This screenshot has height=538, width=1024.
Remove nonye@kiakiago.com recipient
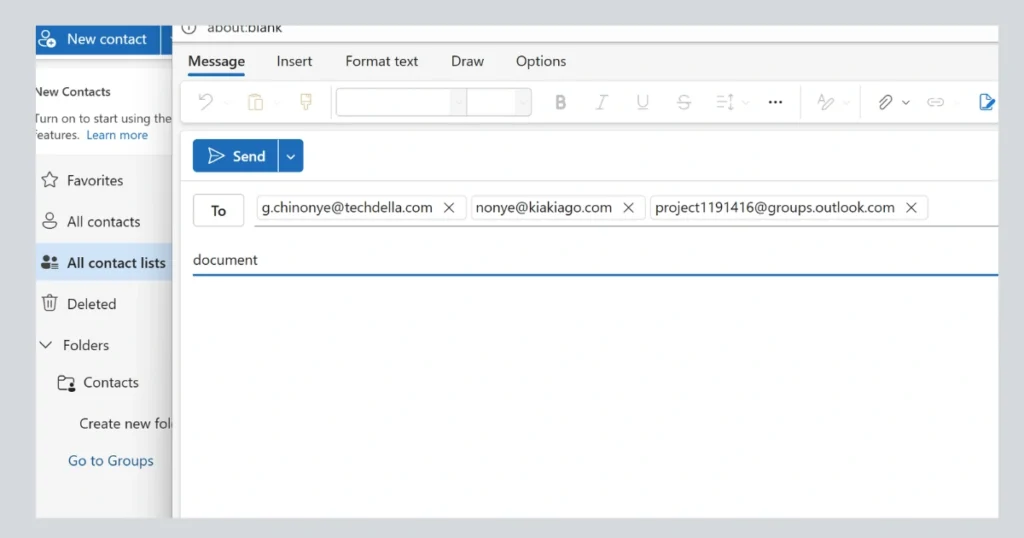coord(628,208)
